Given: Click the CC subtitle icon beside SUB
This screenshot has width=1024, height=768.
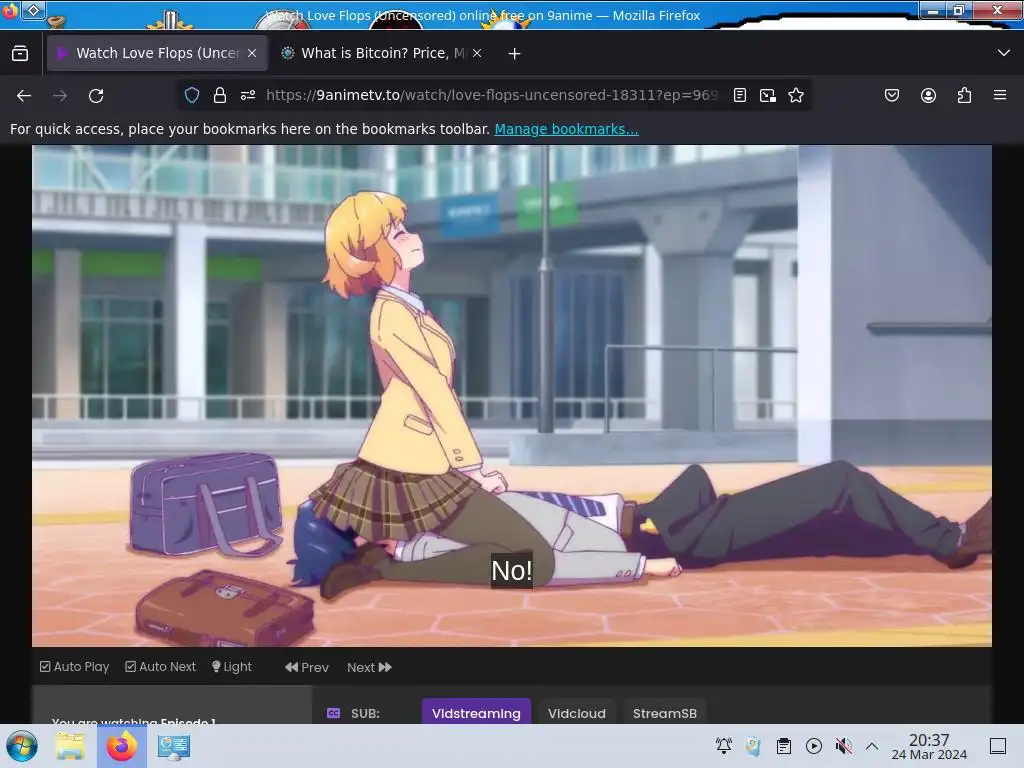Looking at the screenshot, I should click(333, 713).
